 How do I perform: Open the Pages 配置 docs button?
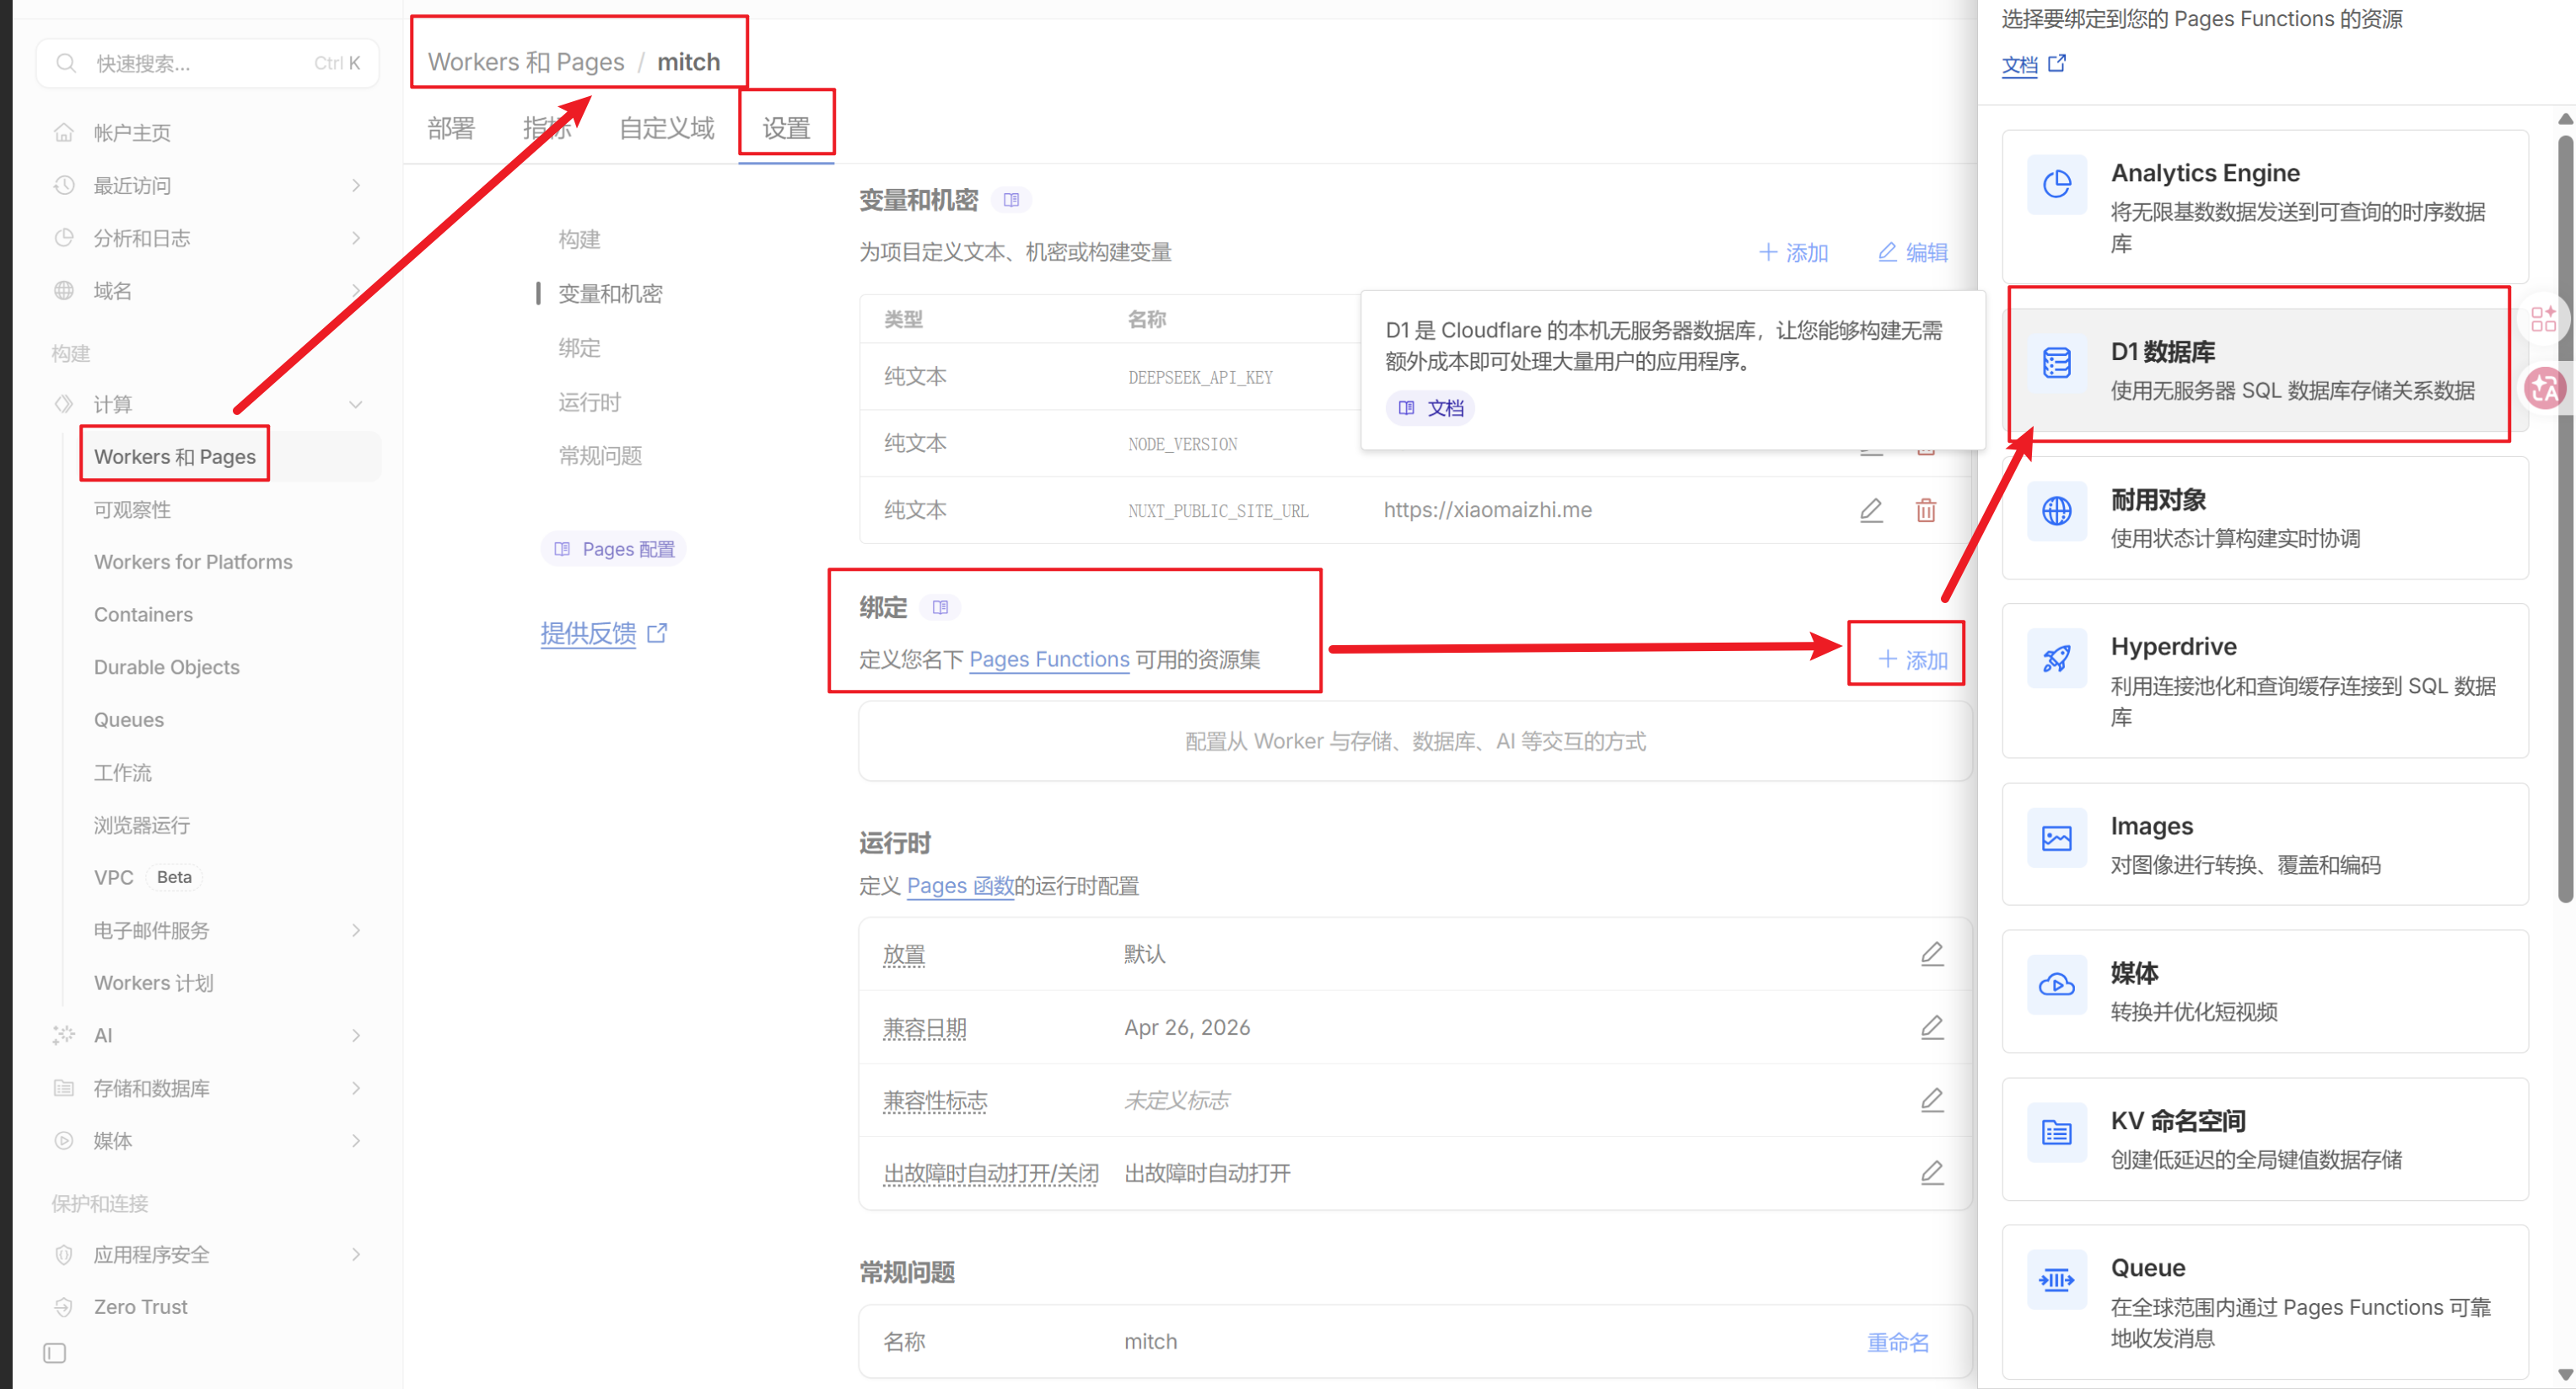[614, 549]
